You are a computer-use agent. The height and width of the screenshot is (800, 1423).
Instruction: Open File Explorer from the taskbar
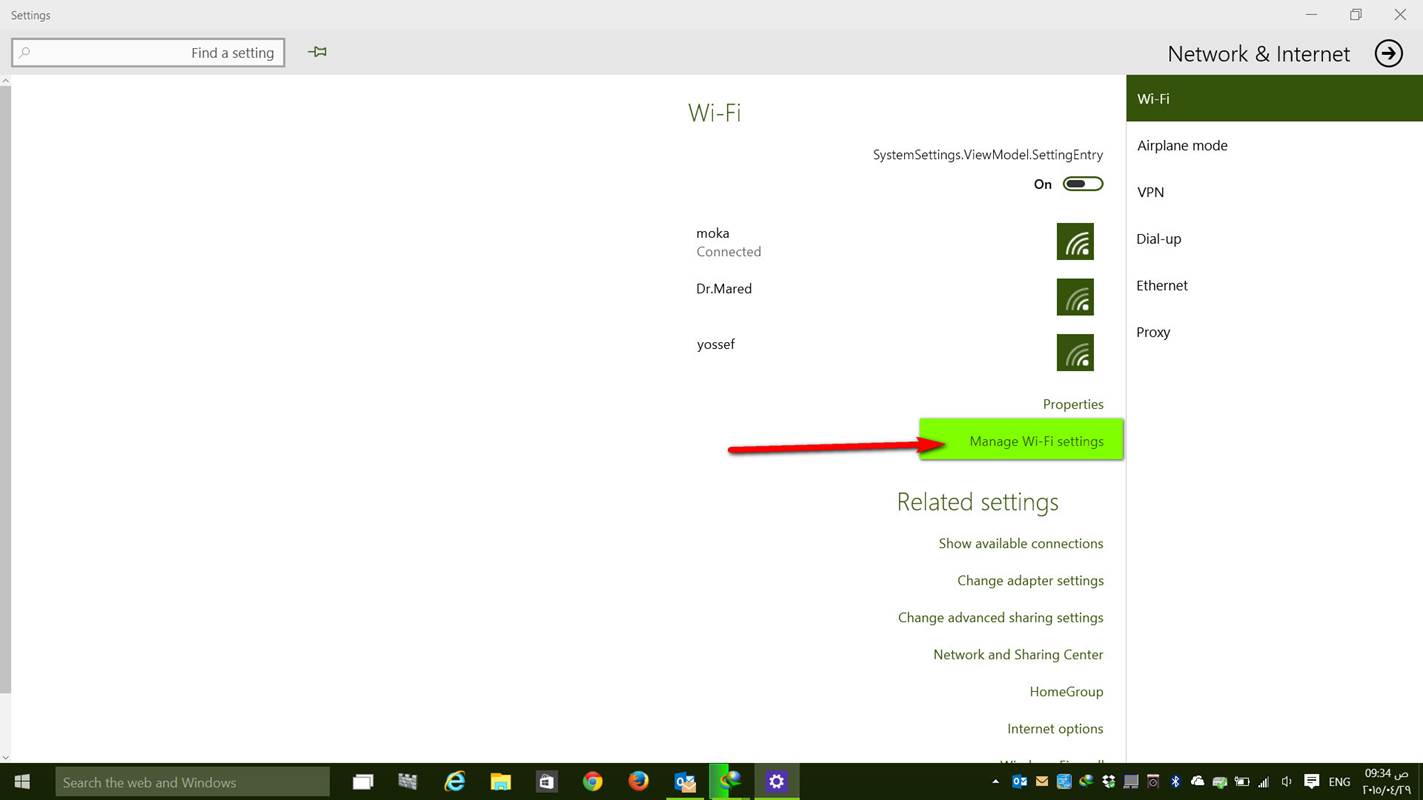(x=501, y=782)
